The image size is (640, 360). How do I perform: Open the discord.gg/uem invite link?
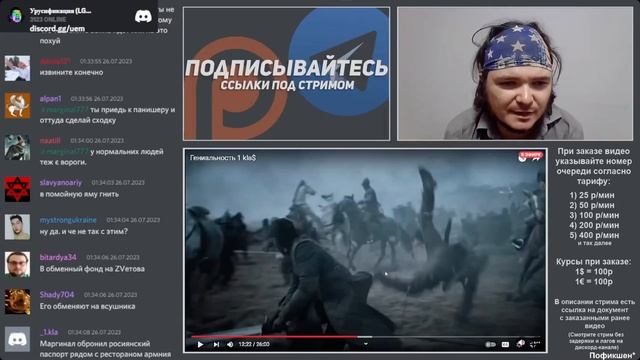[x=58, y=29]
